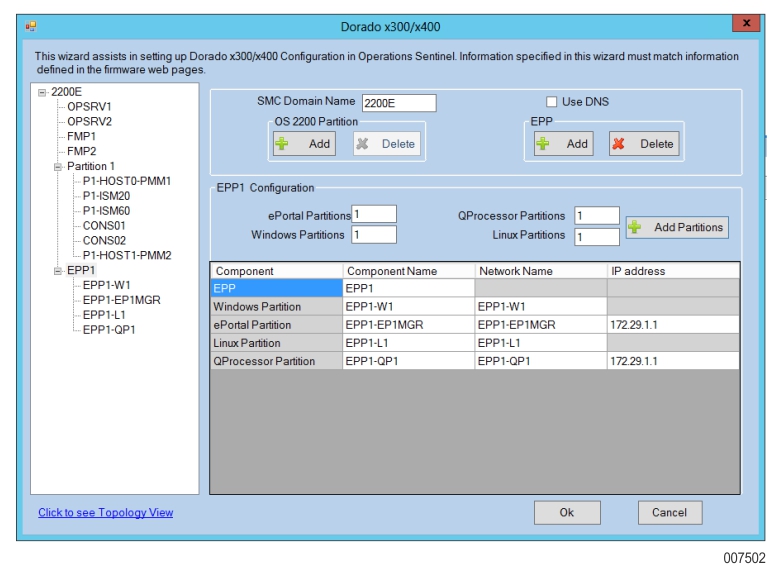Open the Click to see Topology View link
Image resolution: width=775 pixels, height=570 pixels.
(106, 513)
